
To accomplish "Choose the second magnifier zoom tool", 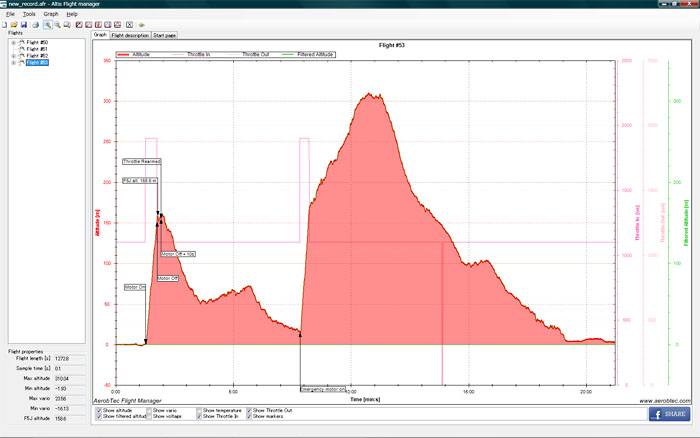I will [58, 25].
